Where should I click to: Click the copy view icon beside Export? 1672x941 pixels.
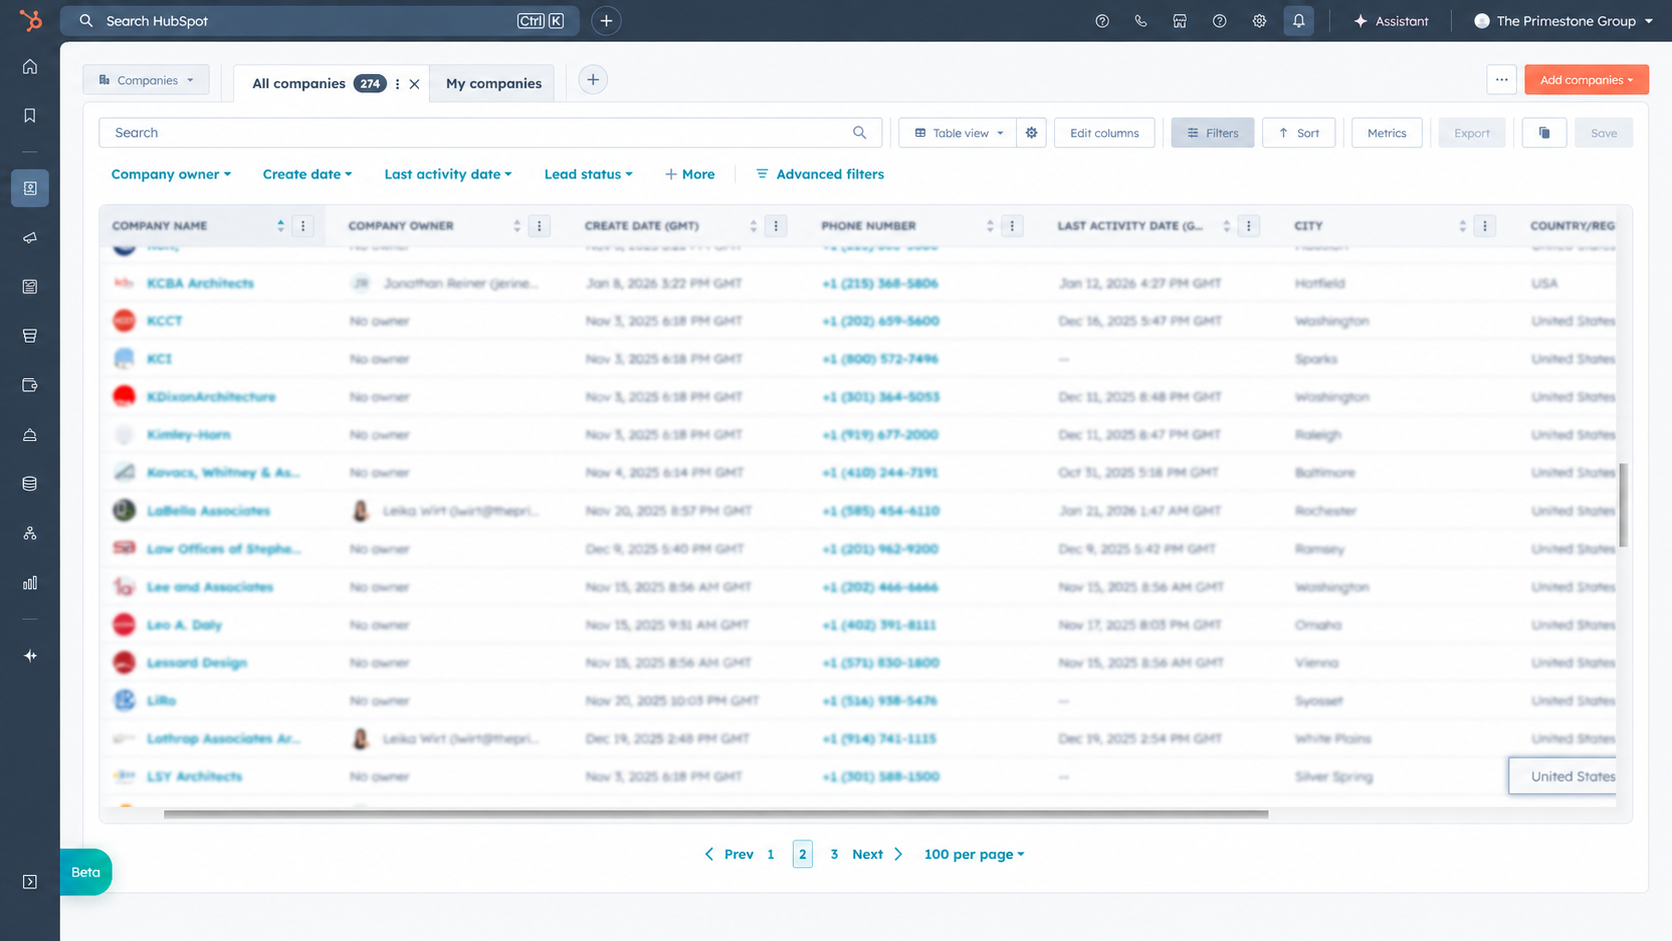pyautogui.click(x=1544, y=133)
